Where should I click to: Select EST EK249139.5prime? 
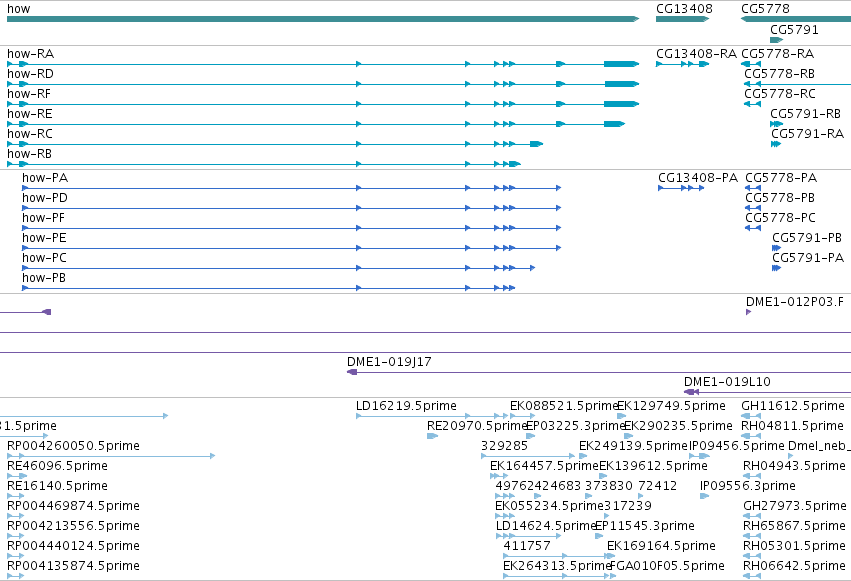tap(633, 446)
